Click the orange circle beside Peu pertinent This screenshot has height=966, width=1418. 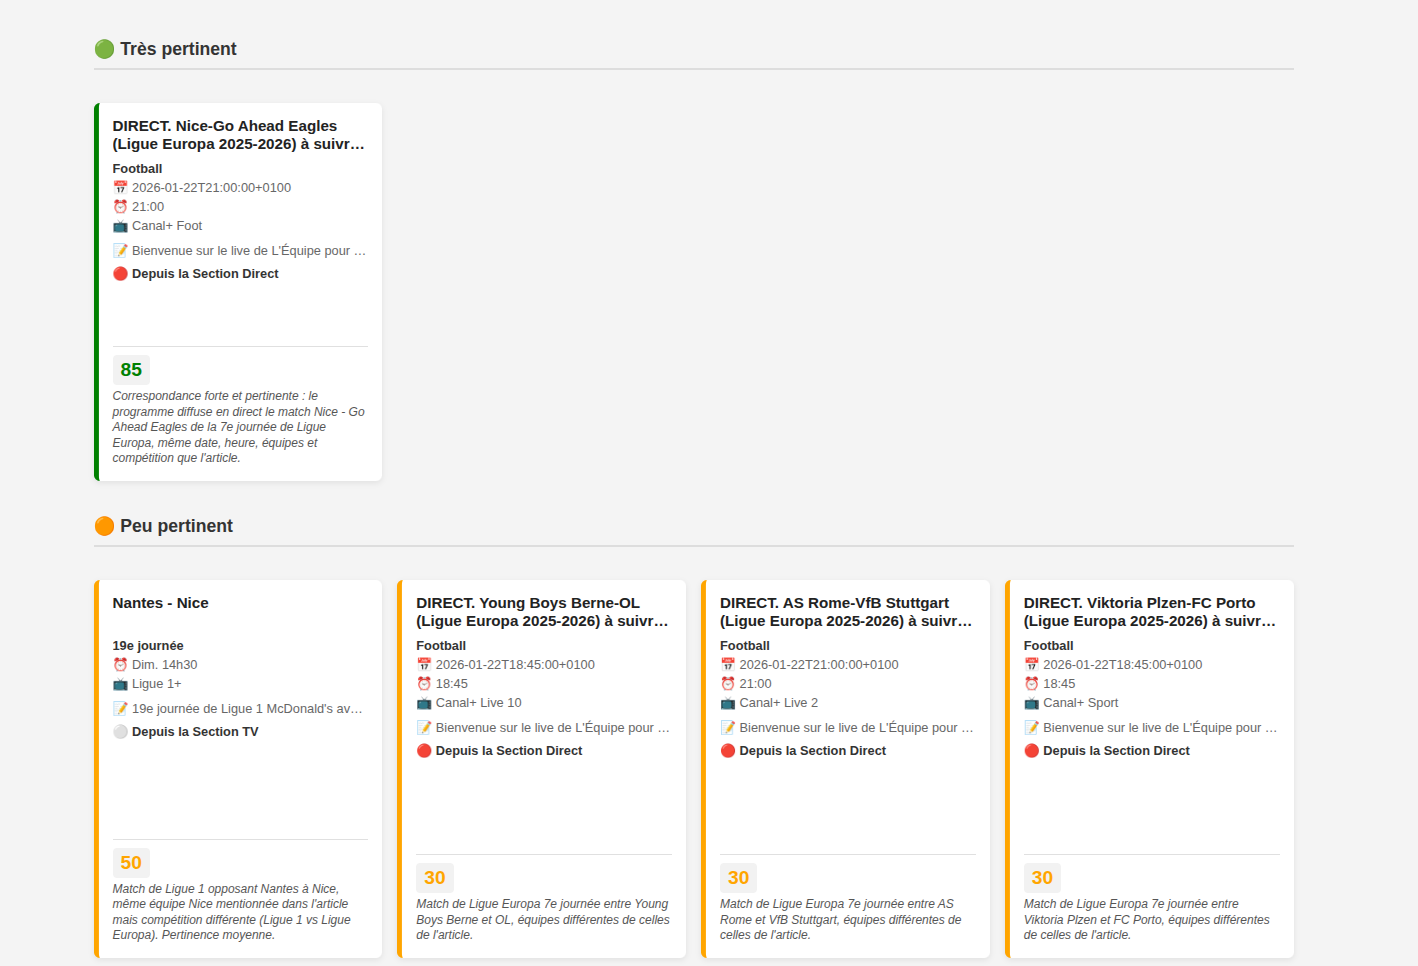coord(104,526)
